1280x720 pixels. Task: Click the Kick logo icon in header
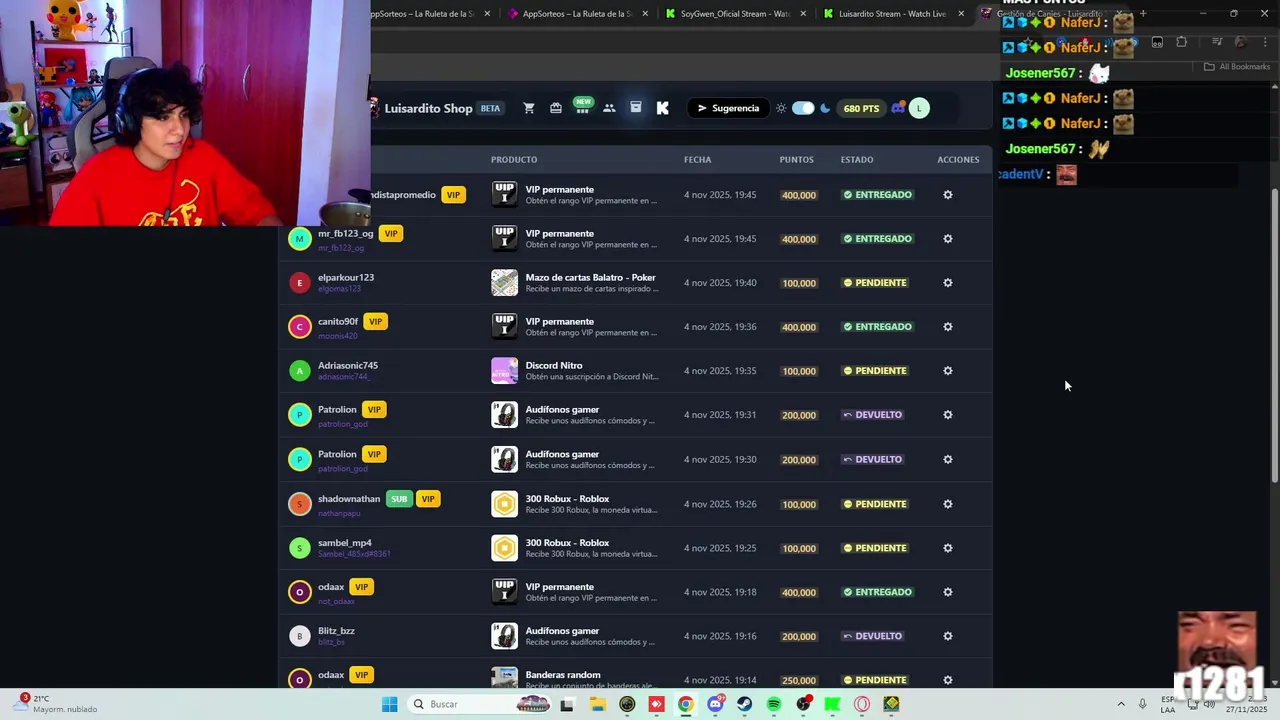(x=662, y=108)
